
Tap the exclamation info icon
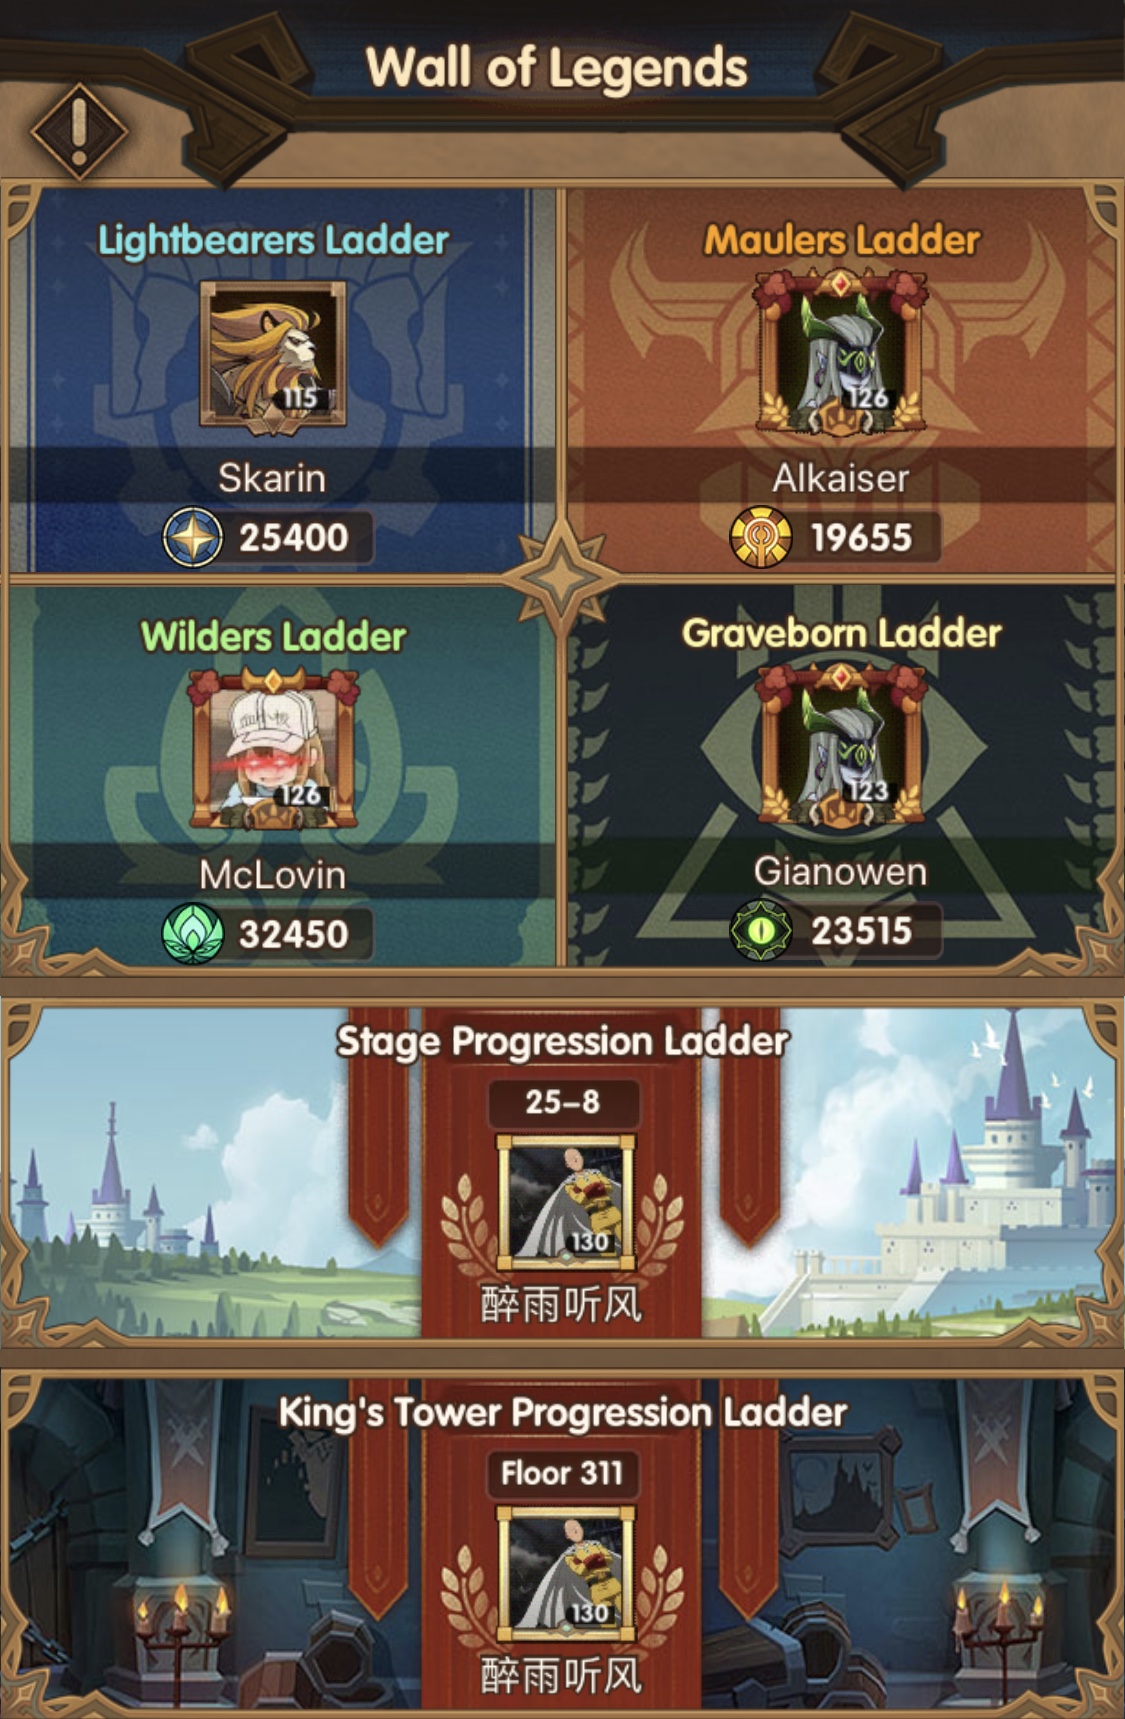tap(79, 130)
